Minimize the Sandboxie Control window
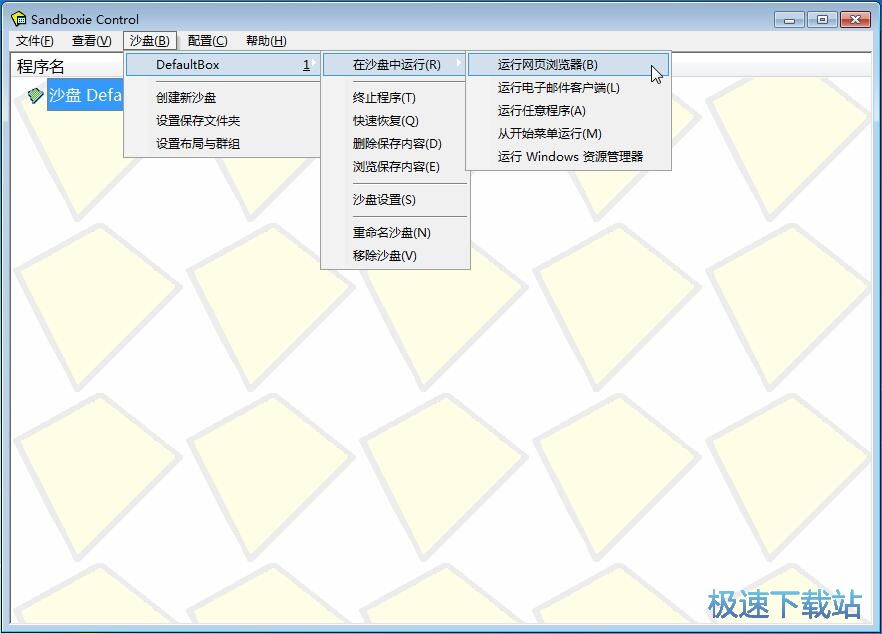Image resolution: width=882 pixels, height=634 pixels. coord(789,20)
